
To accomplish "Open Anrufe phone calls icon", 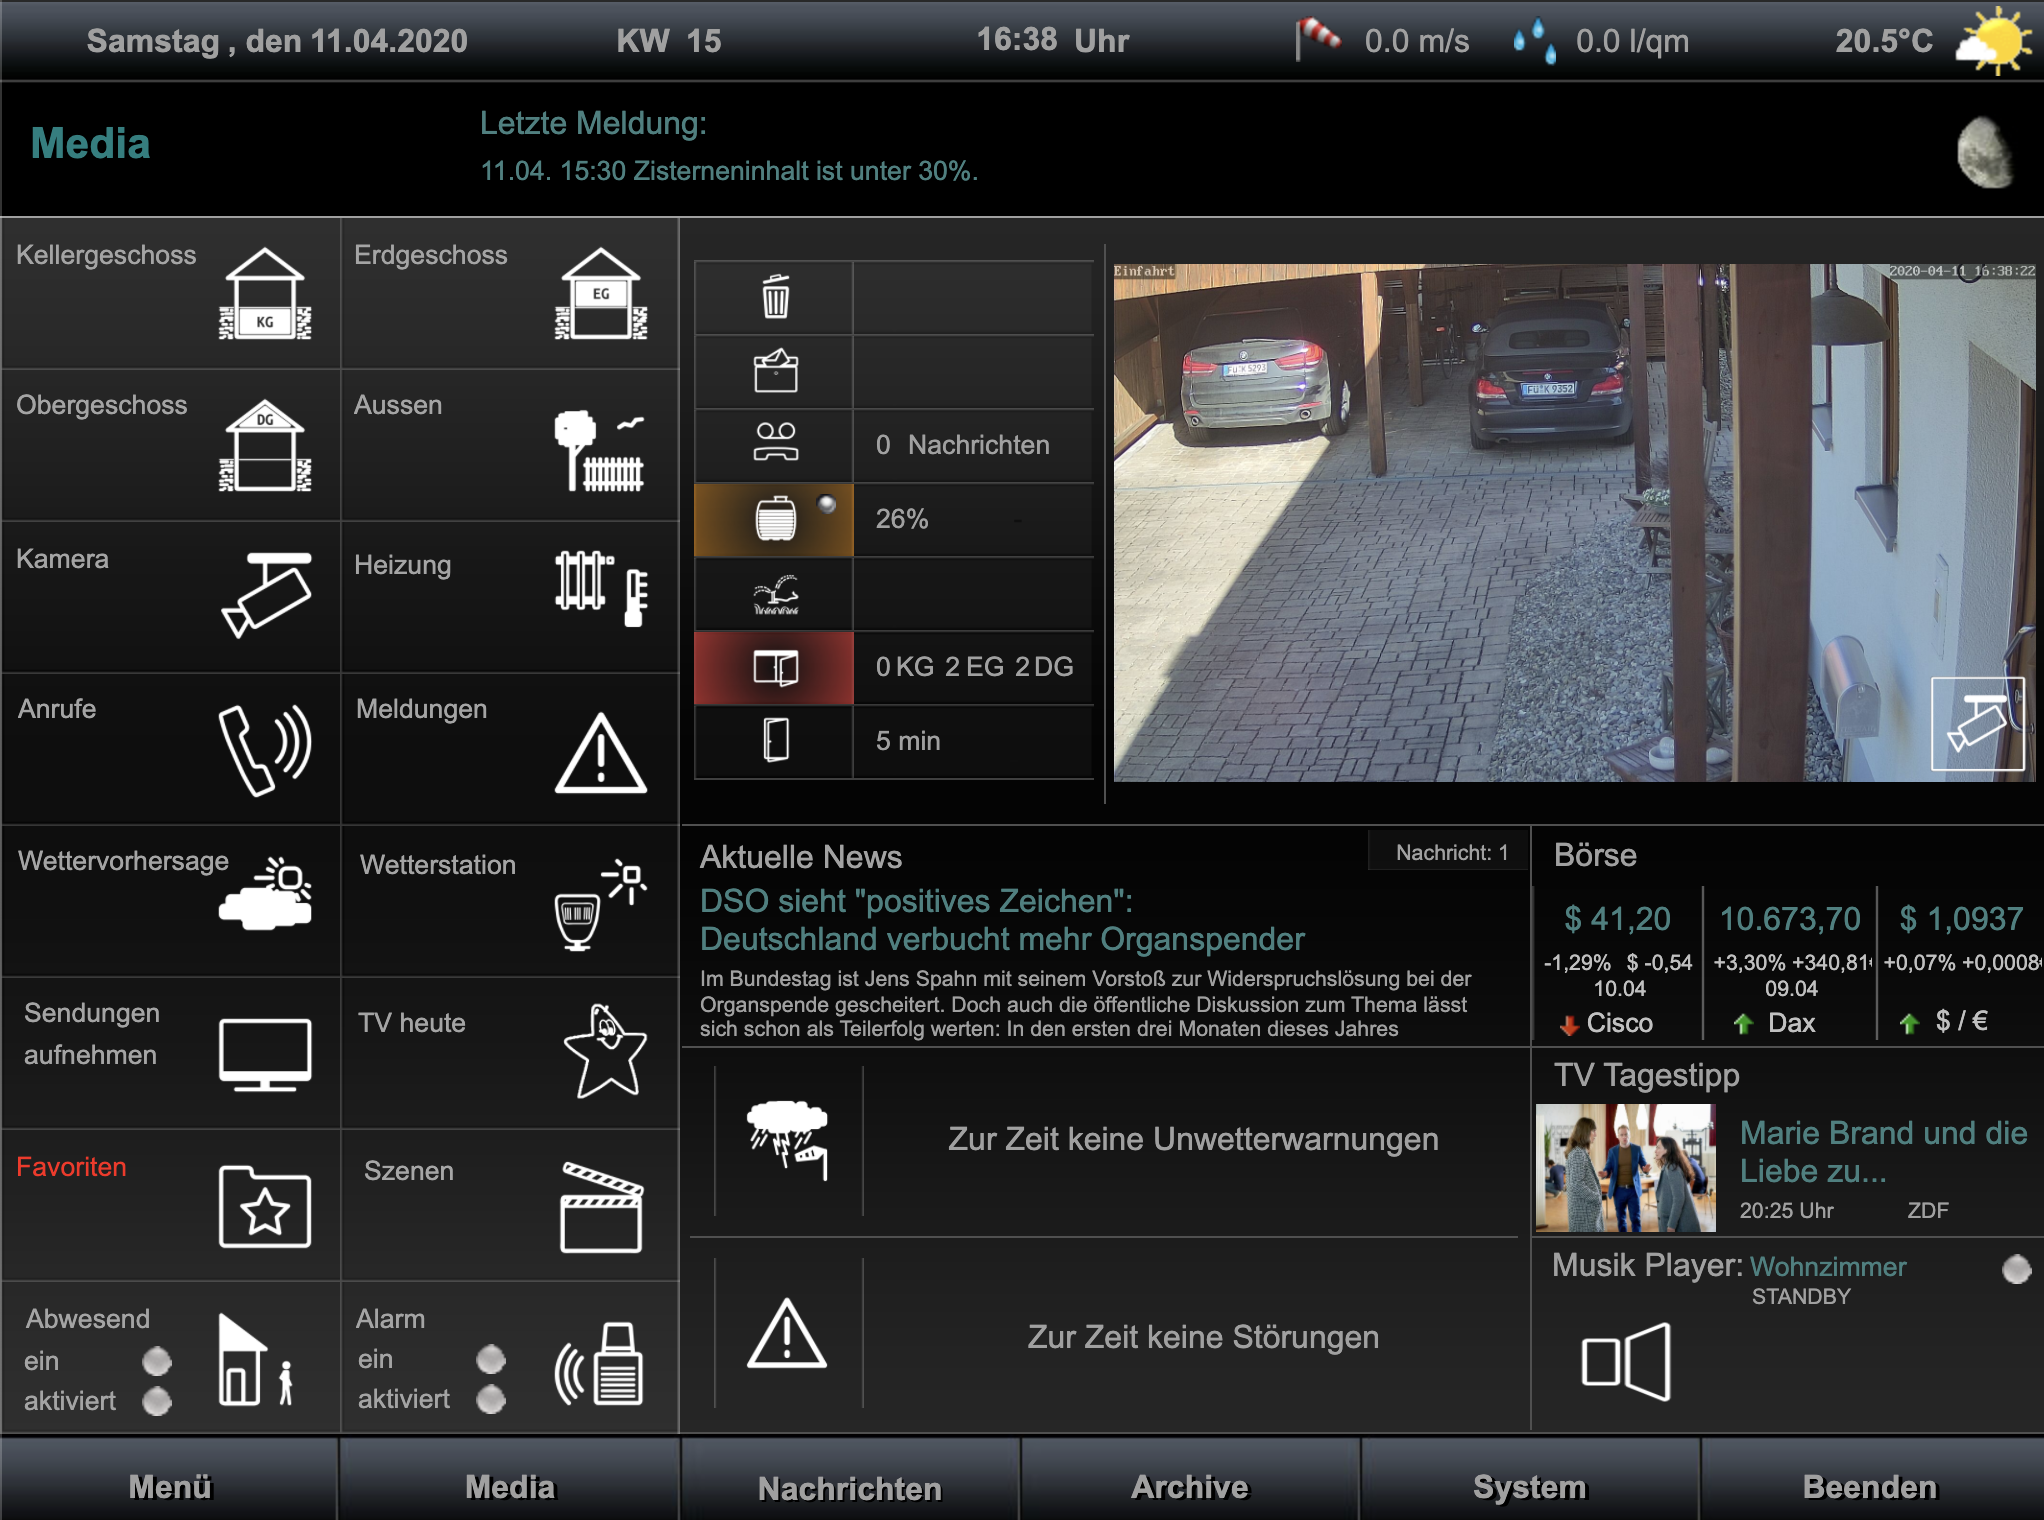I will pos(264,750).
